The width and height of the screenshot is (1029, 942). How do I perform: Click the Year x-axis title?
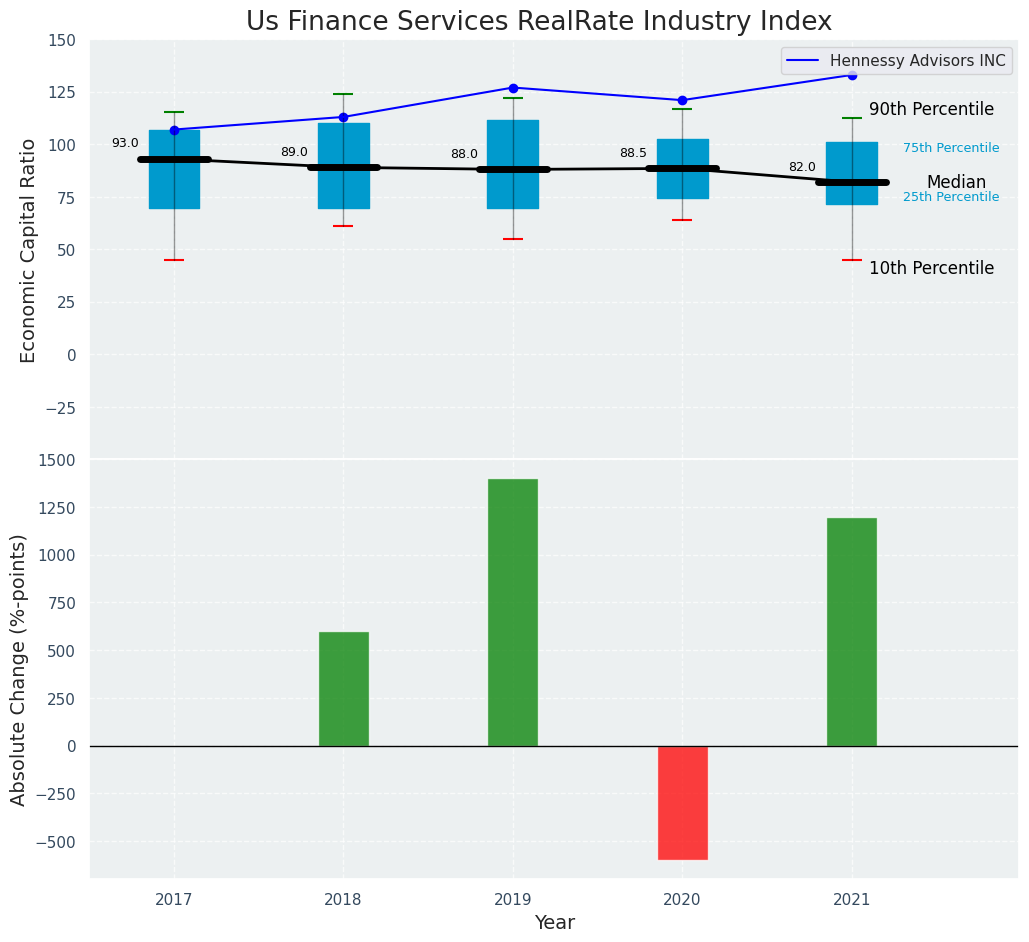pos(554,923)
